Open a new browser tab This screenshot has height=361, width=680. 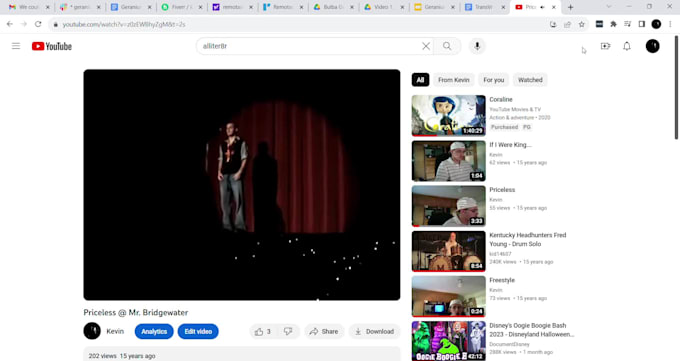pyautogui.click(x=570, y=7)
